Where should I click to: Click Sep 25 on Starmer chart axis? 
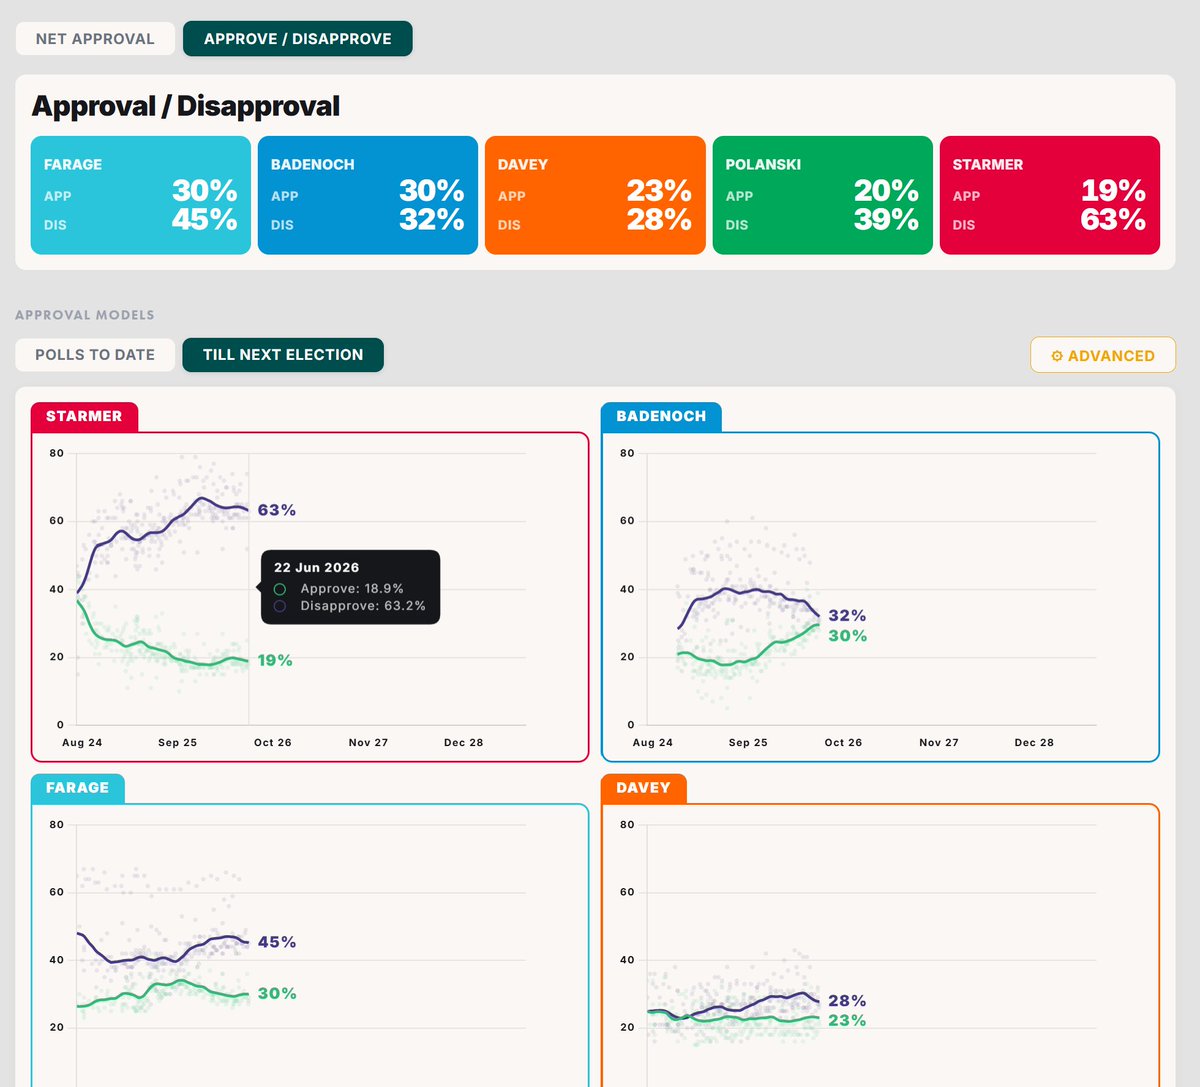click(x=178, y=743)
